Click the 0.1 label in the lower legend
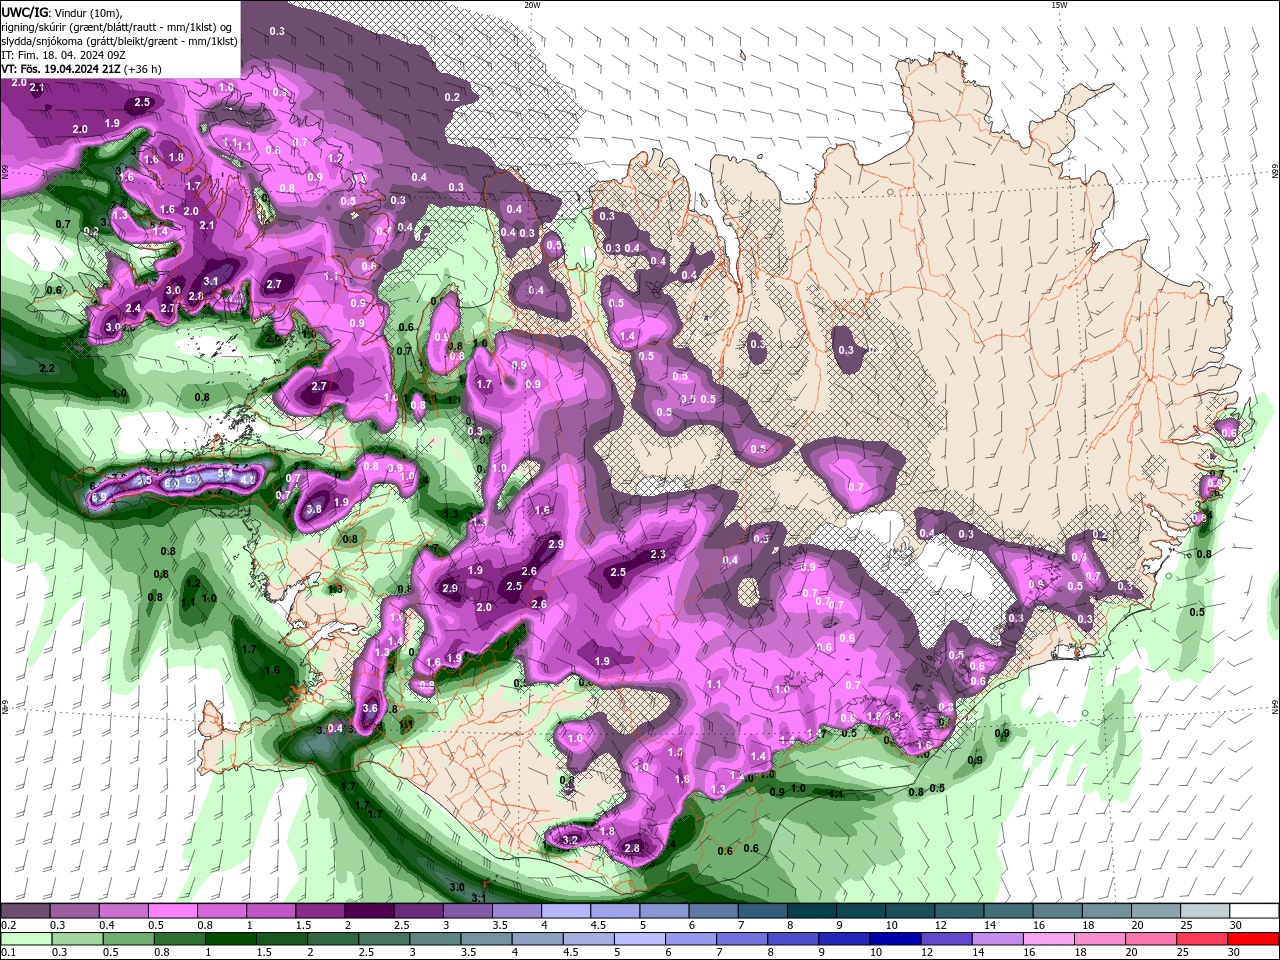 click(7, 952)
